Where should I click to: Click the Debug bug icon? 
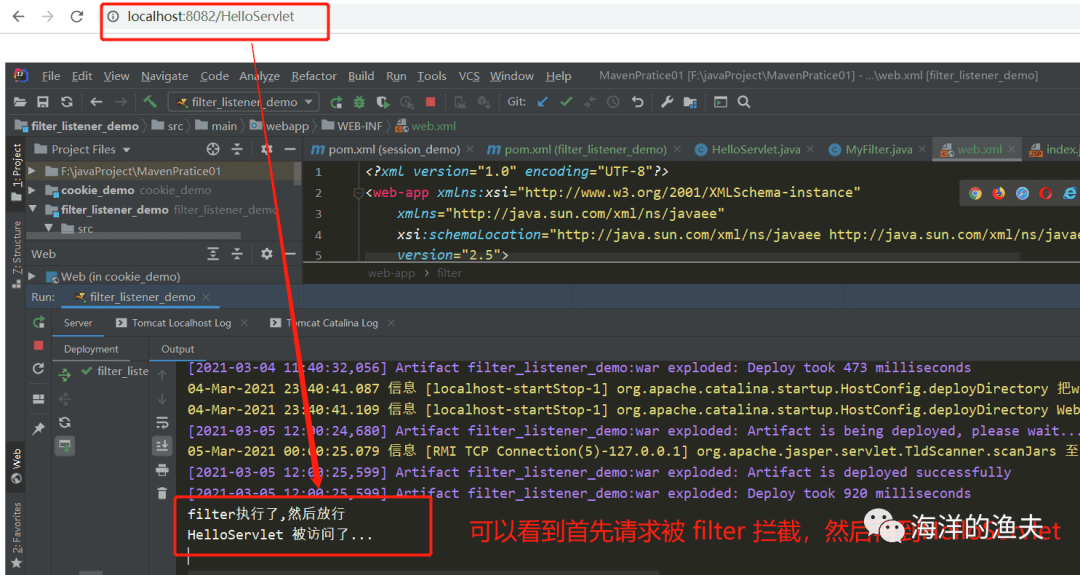coord(359,102)
